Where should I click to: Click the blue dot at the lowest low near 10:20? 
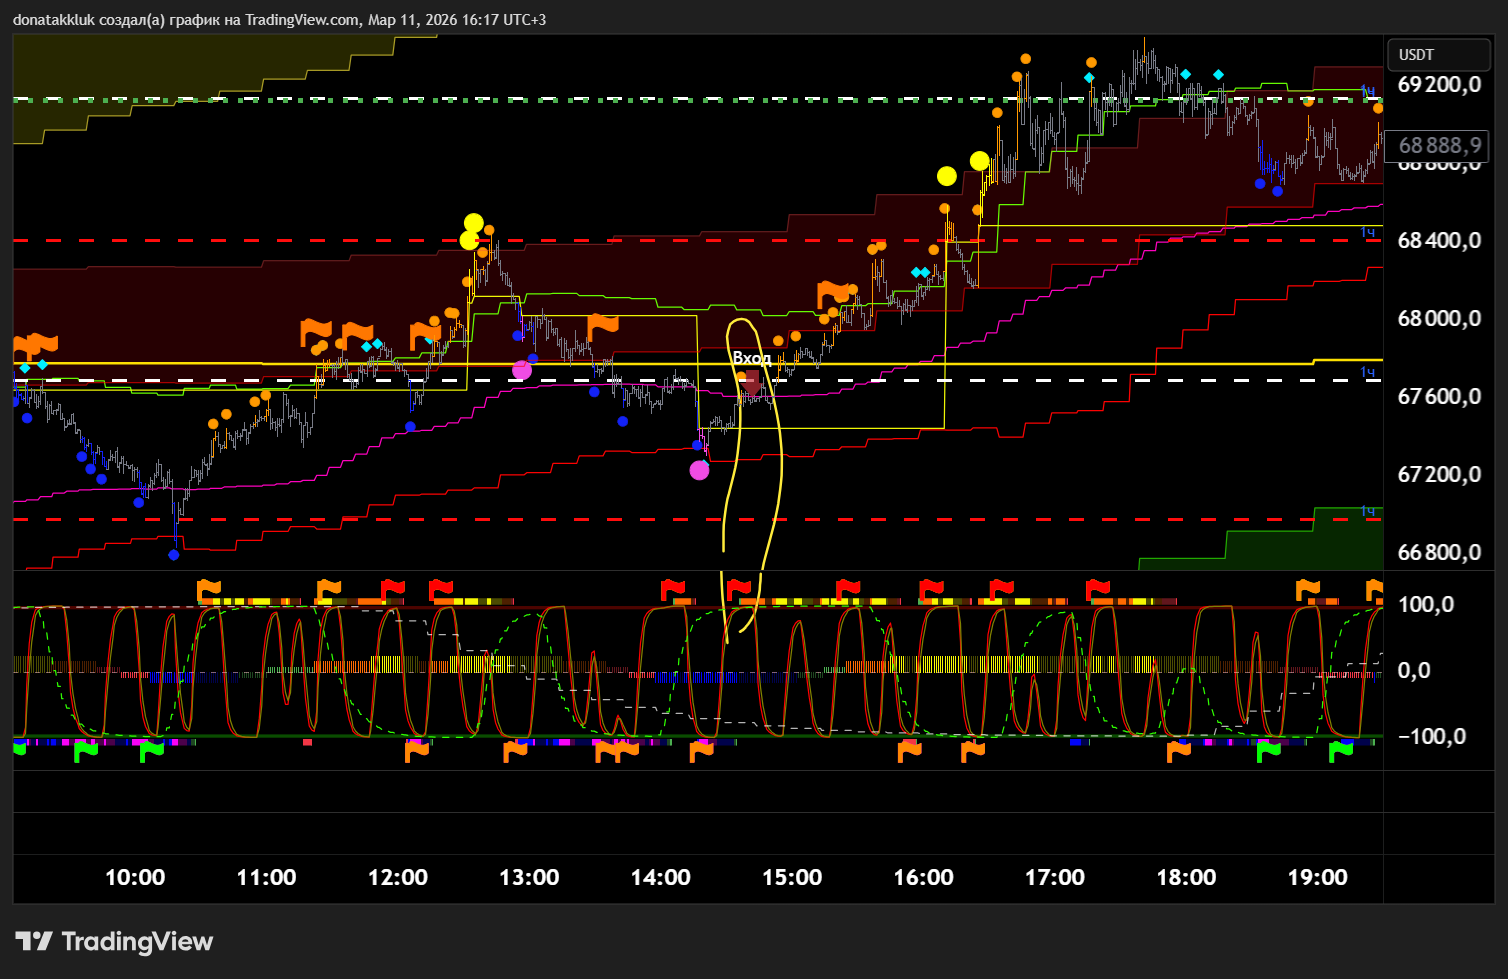coord(174,554)
